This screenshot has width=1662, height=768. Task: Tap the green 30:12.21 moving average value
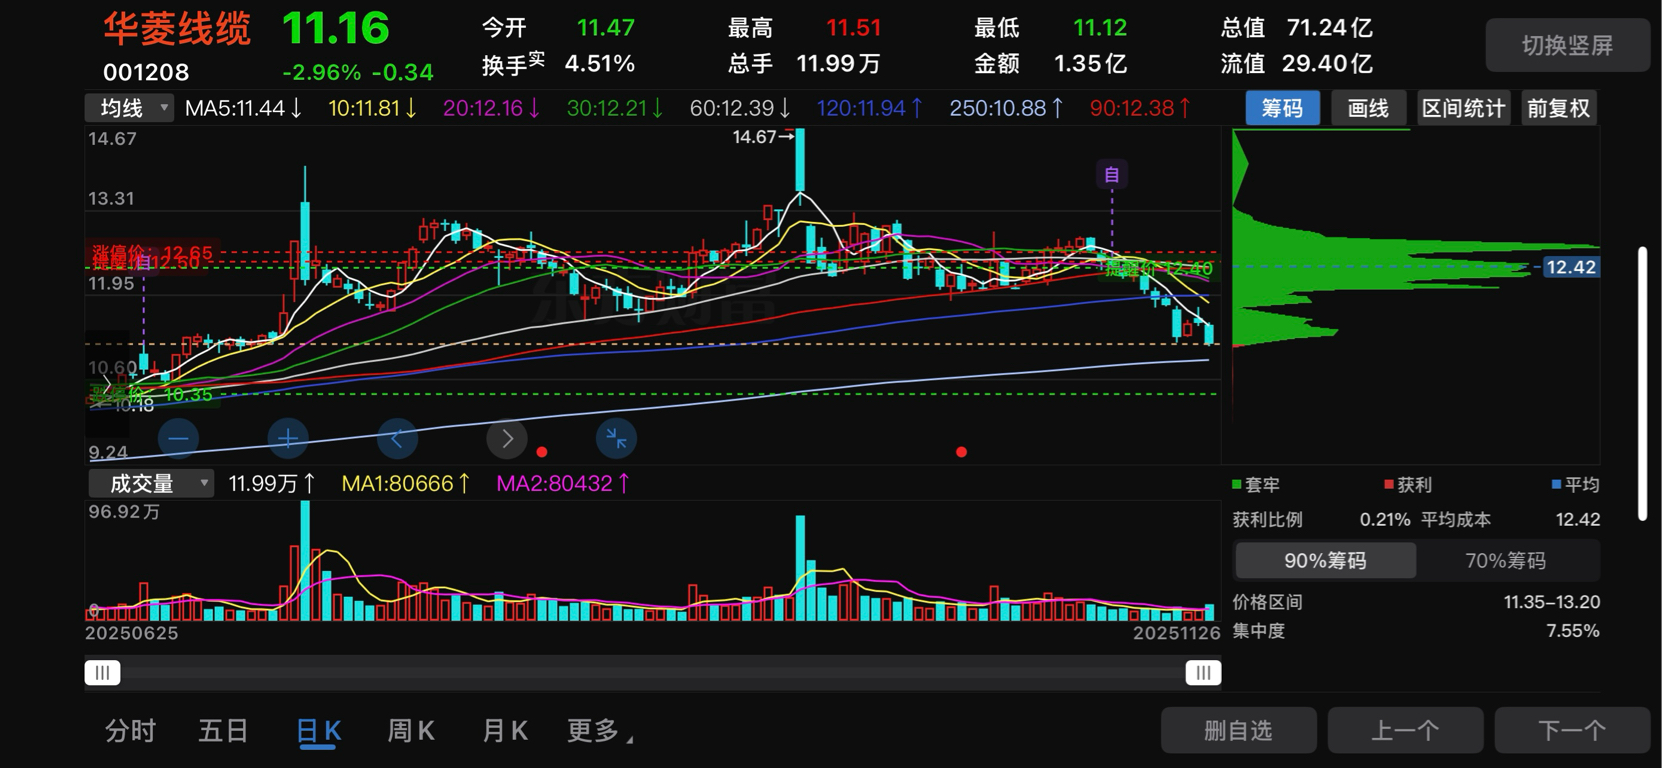615,108
